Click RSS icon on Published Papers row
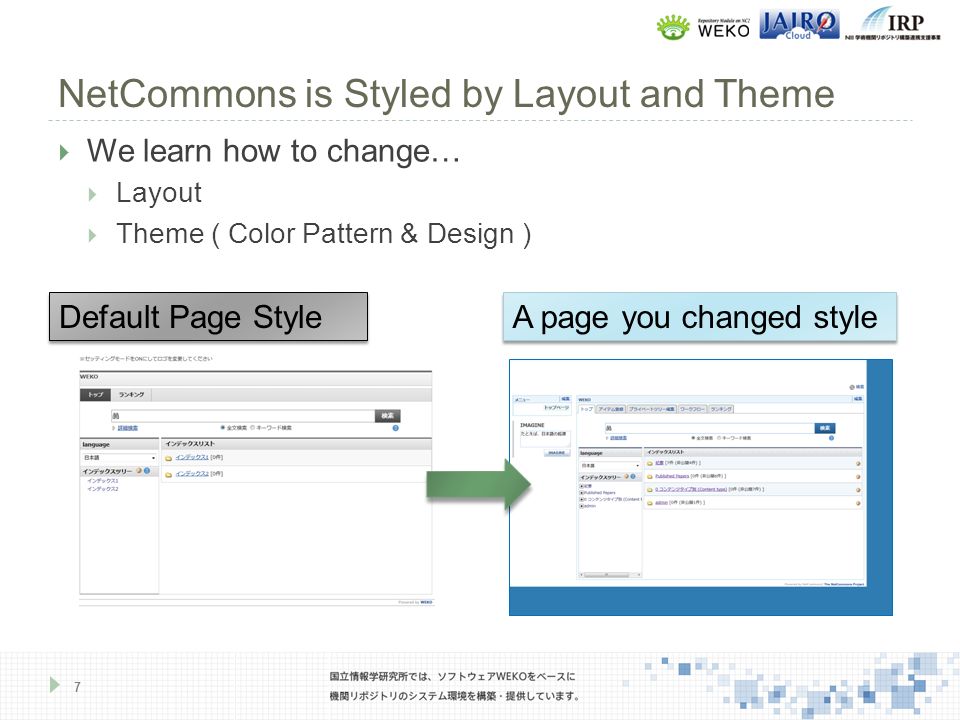This screenshot has height=720, width=960. pos(858,476)
